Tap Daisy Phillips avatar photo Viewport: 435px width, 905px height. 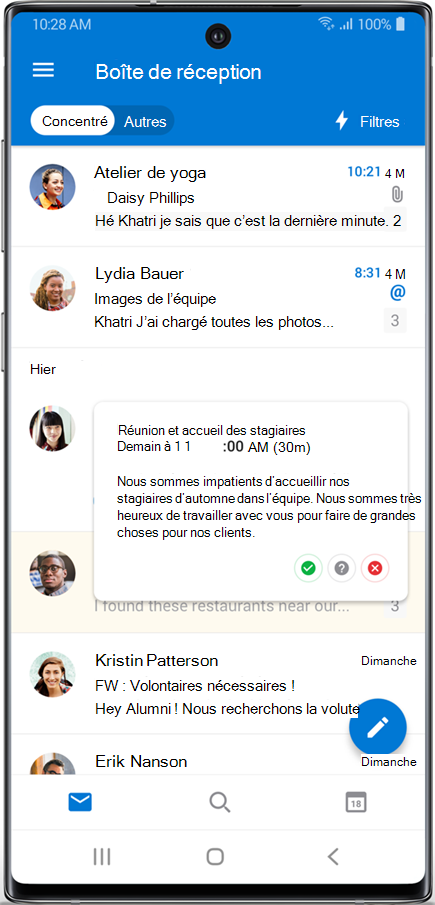(x=52, y=186)
